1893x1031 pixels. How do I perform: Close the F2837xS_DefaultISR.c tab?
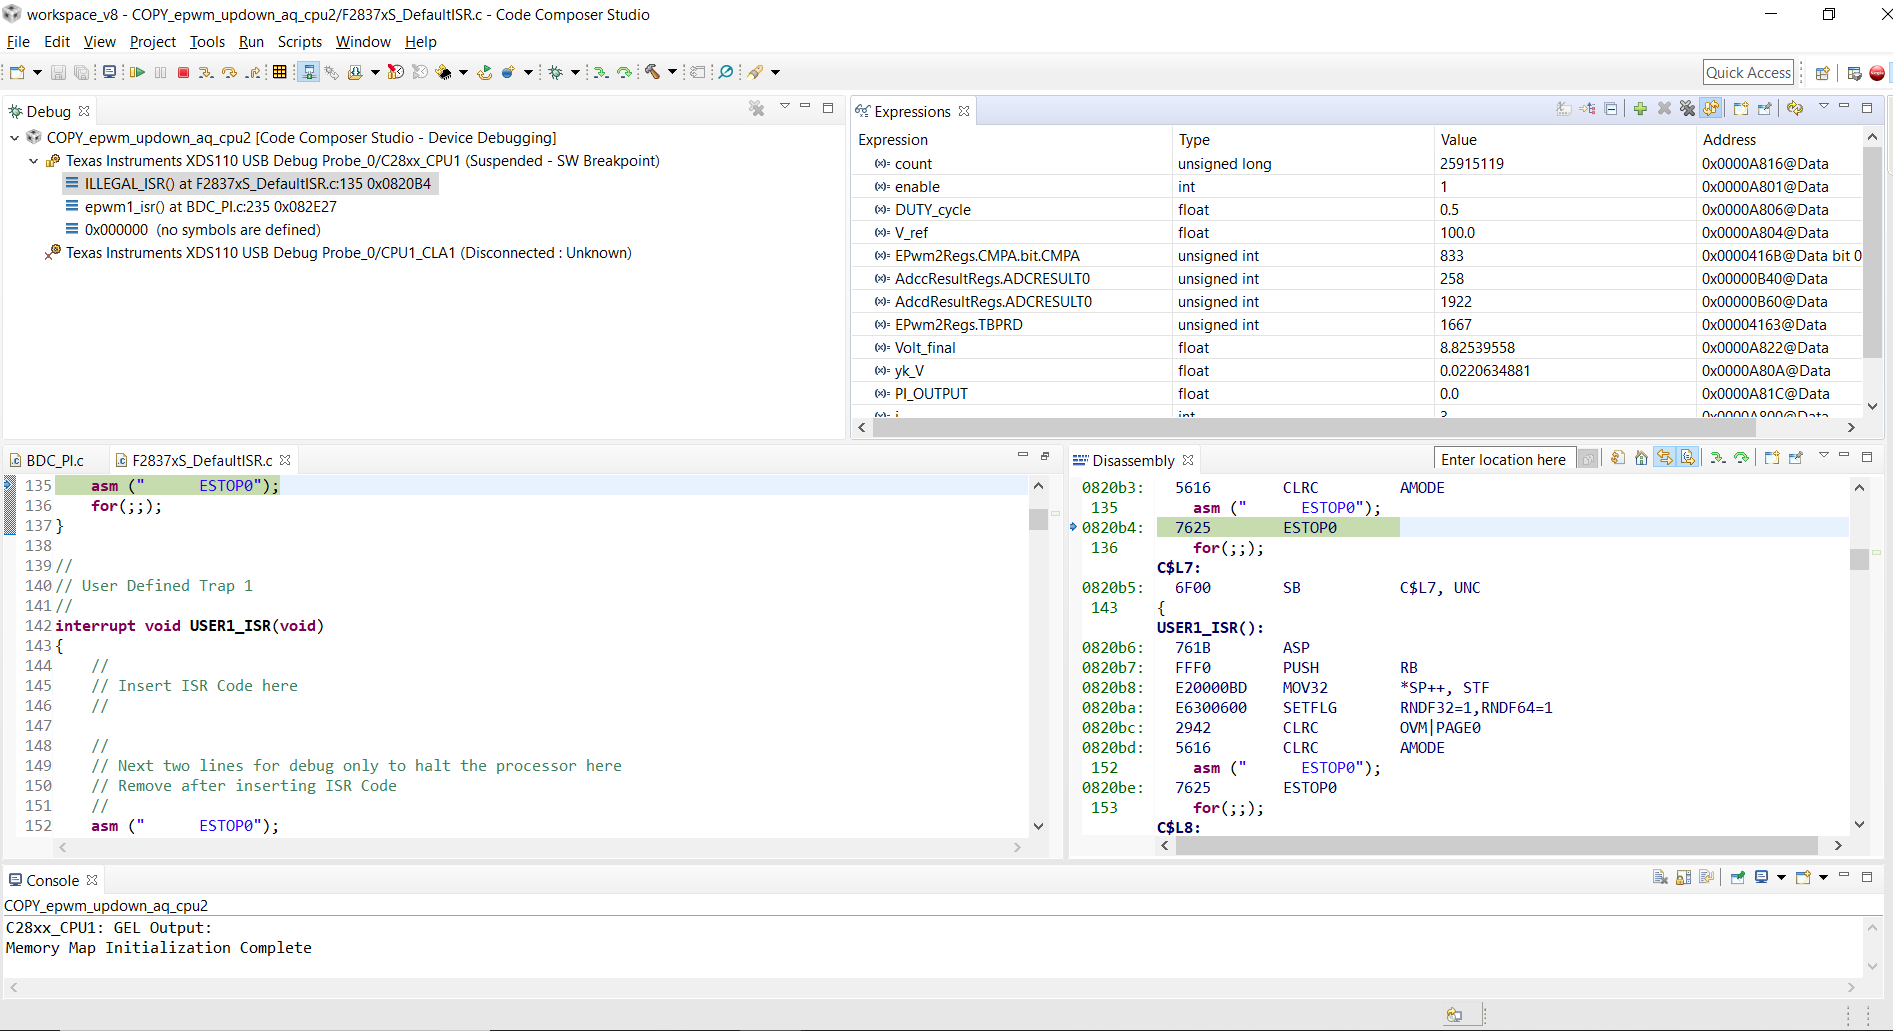[285, 460]
